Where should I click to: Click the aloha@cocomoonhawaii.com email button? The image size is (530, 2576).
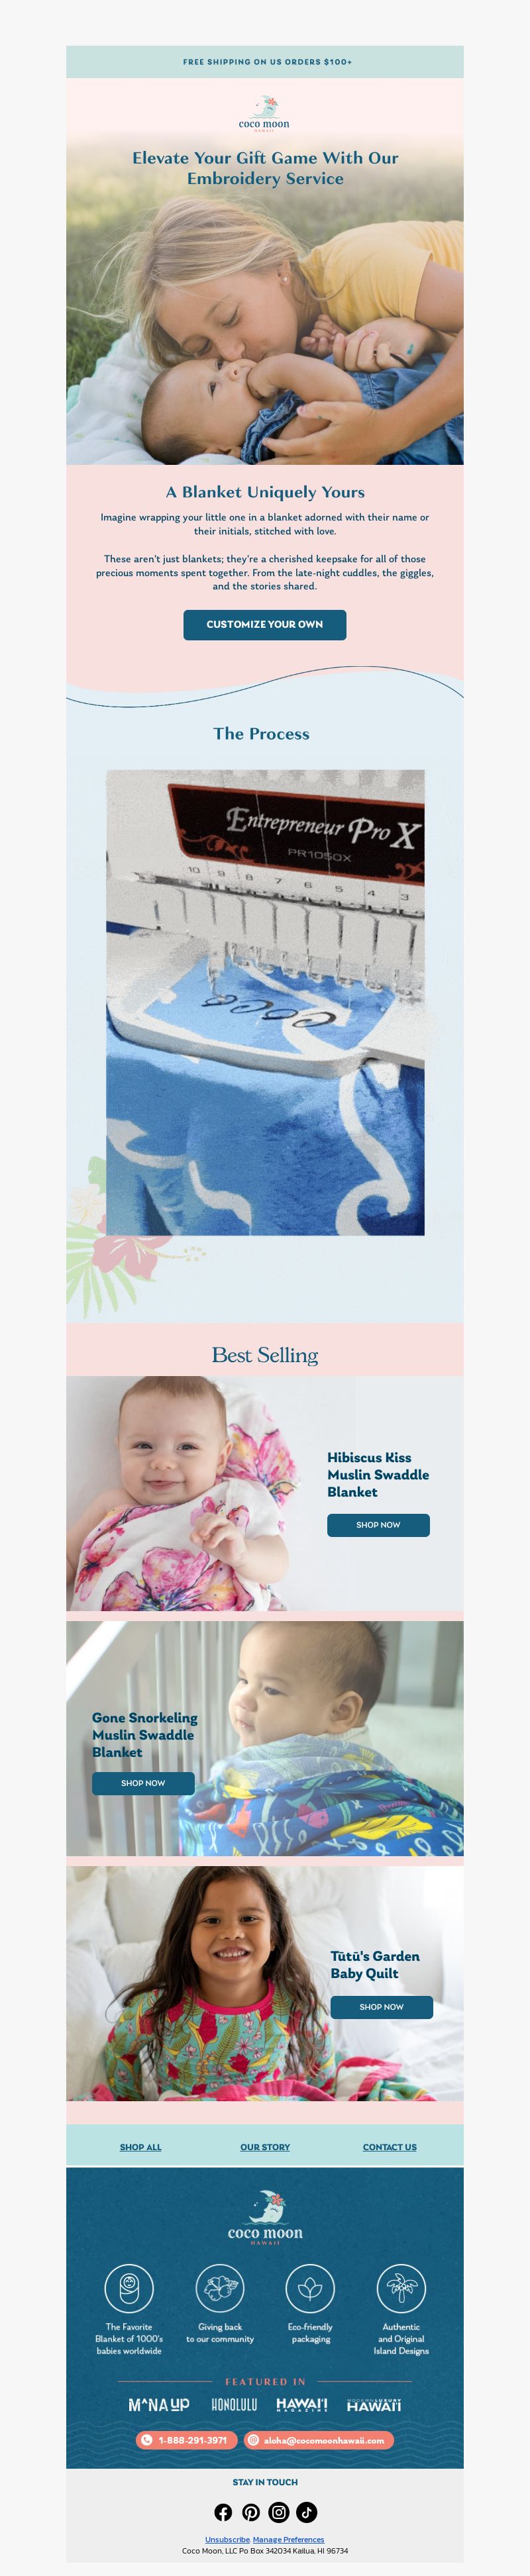tap(319, 2440)
